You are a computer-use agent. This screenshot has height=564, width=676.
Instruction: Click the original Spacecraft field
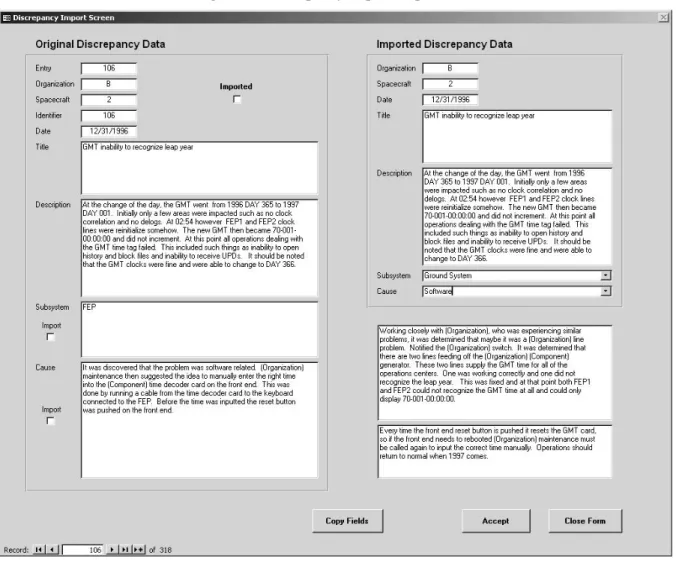109,100
